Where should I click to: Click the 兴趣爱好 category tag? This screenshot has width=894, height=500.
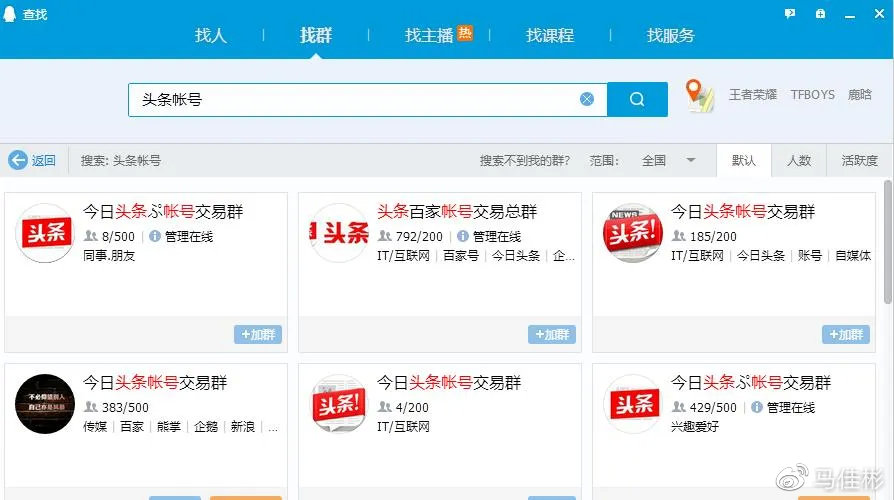(695, 426)
